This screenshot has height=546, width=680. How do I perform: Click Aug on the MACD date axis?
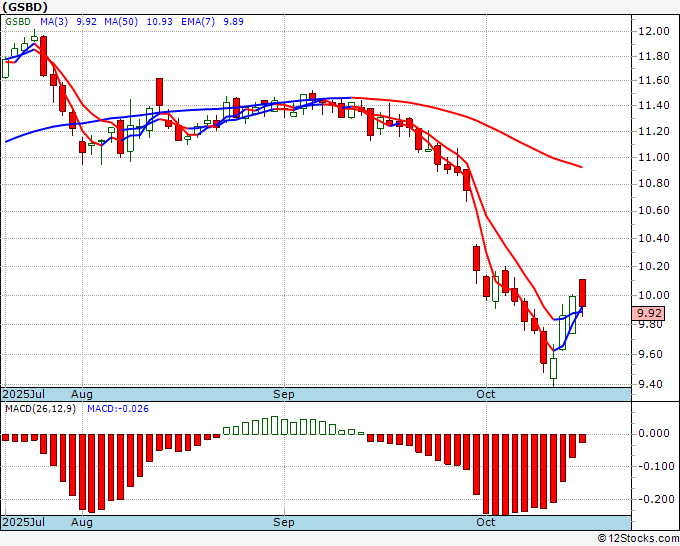click(82, 522)
